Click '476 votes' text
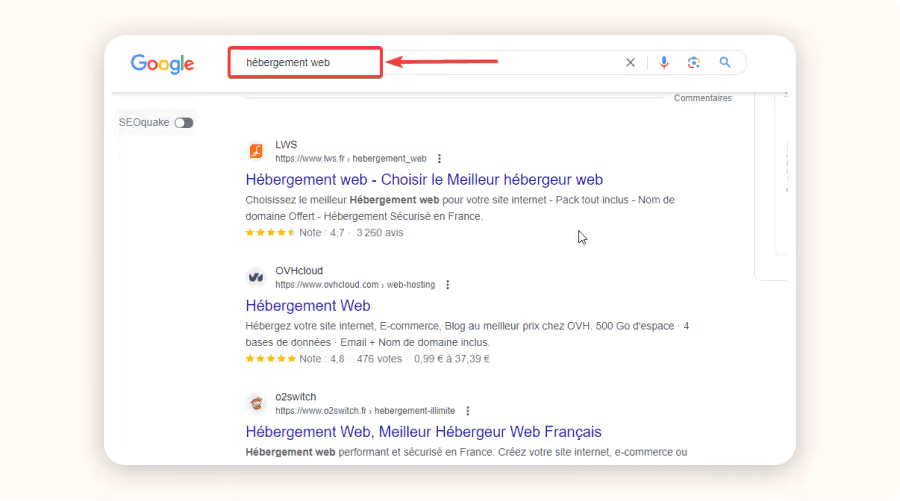Screen dimensions: 900x501 379,359
